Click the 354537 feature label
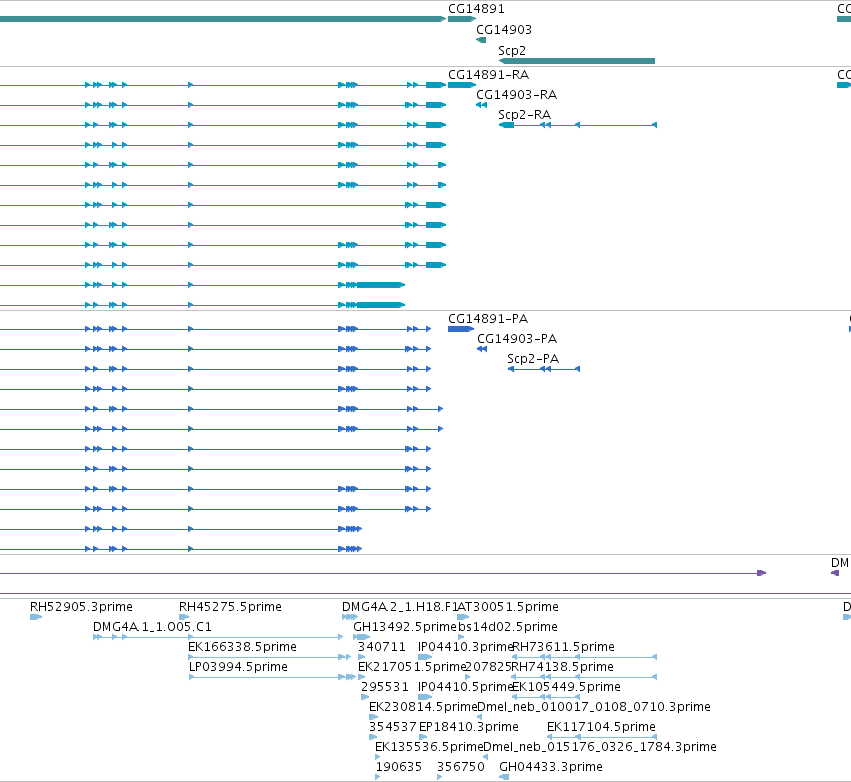This screenshot has width=851, height=782. 392,727
